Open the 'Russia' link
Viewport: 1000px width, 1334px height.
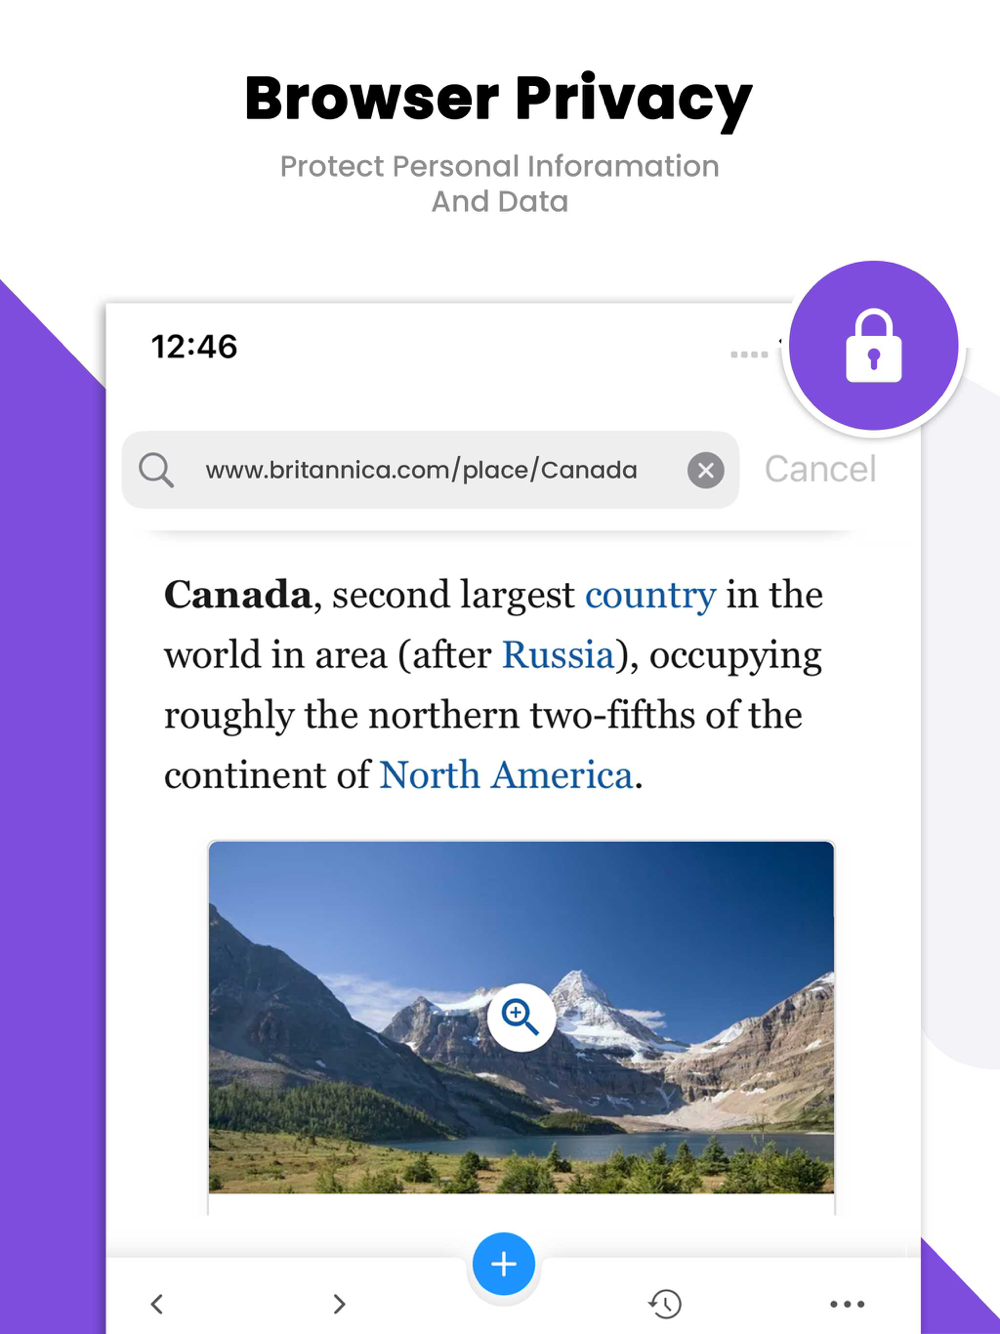click(558, 655)
